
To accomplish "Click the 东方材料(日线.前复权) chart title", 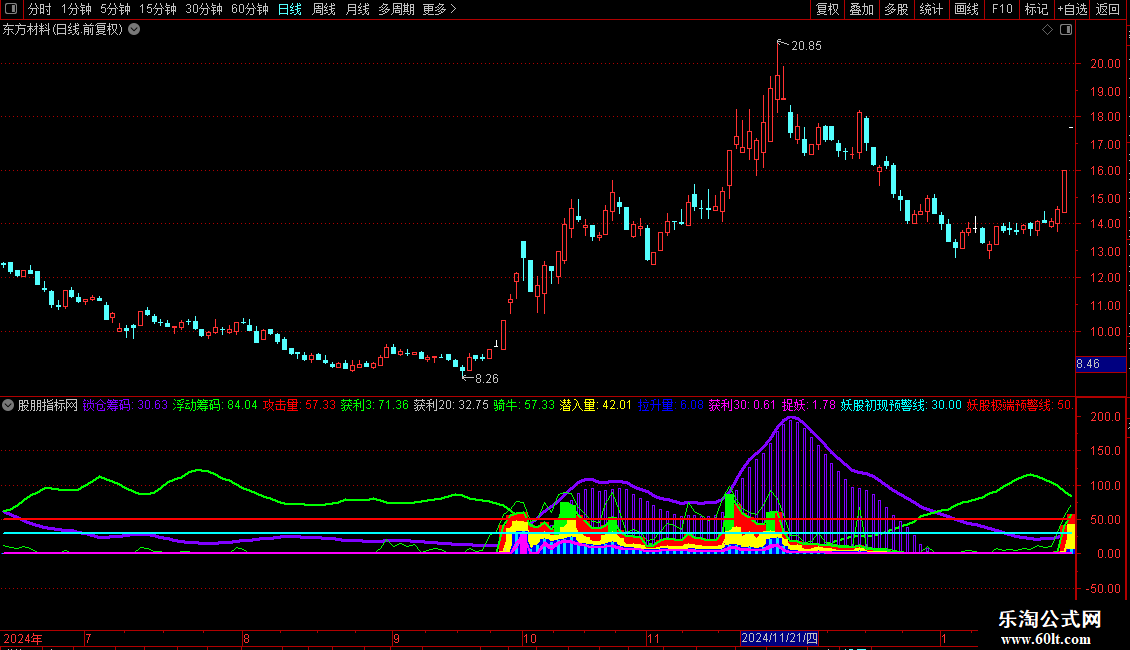I will point(63,30).
